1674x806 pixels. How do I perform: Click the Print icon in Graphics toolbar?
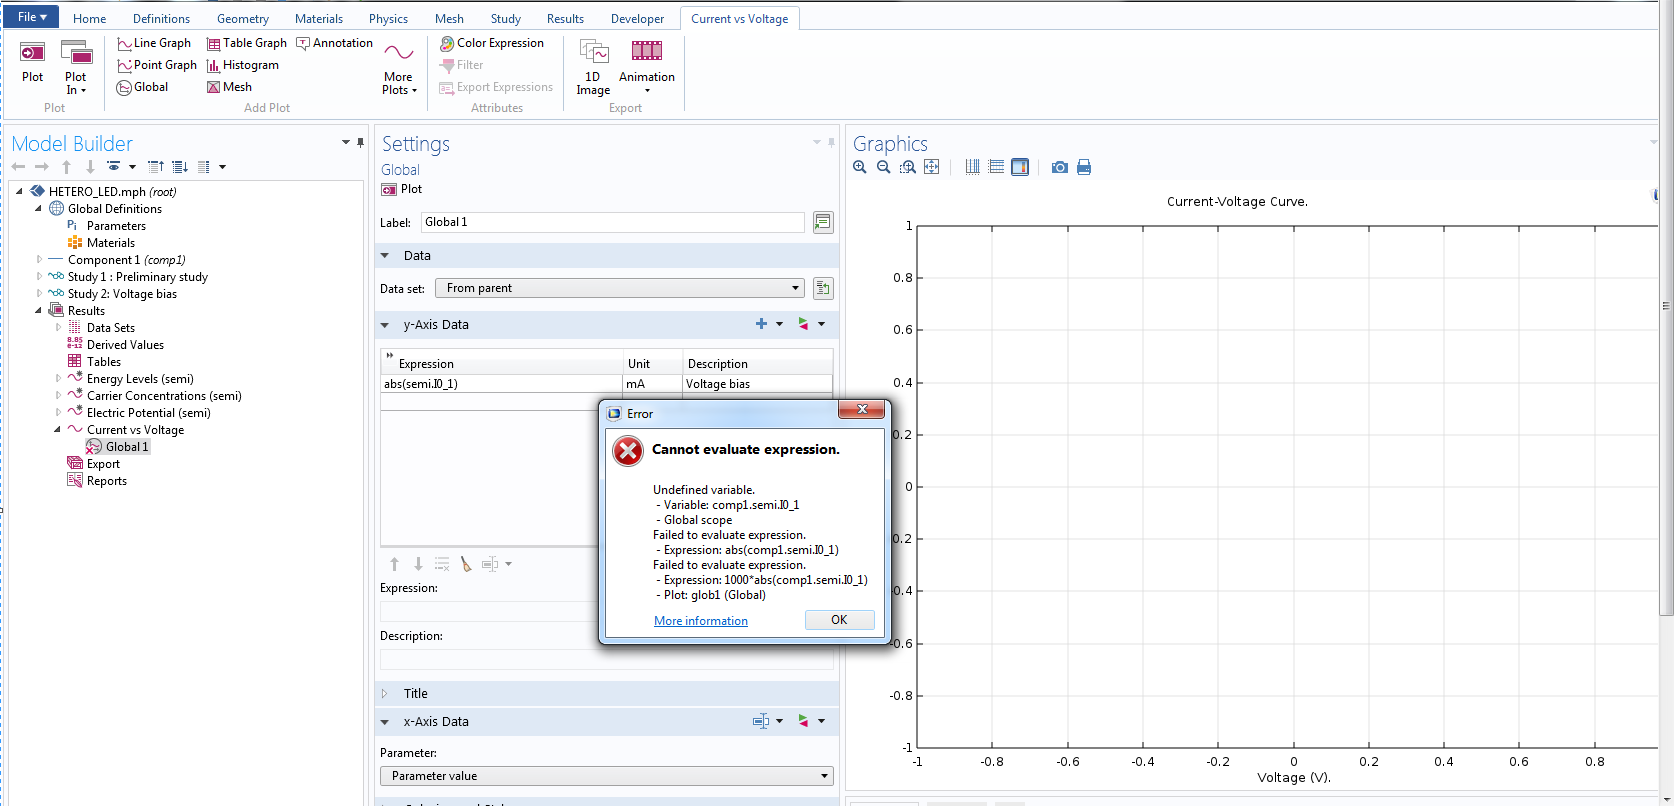click(x=1084, y=167)
